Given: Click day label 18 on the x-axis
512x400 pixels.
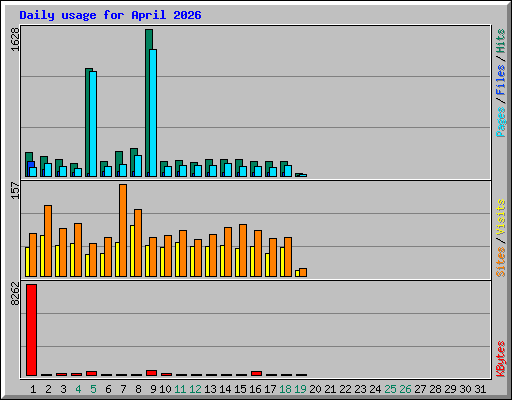Looking at the screenshot, I should (x=285, y=389).
